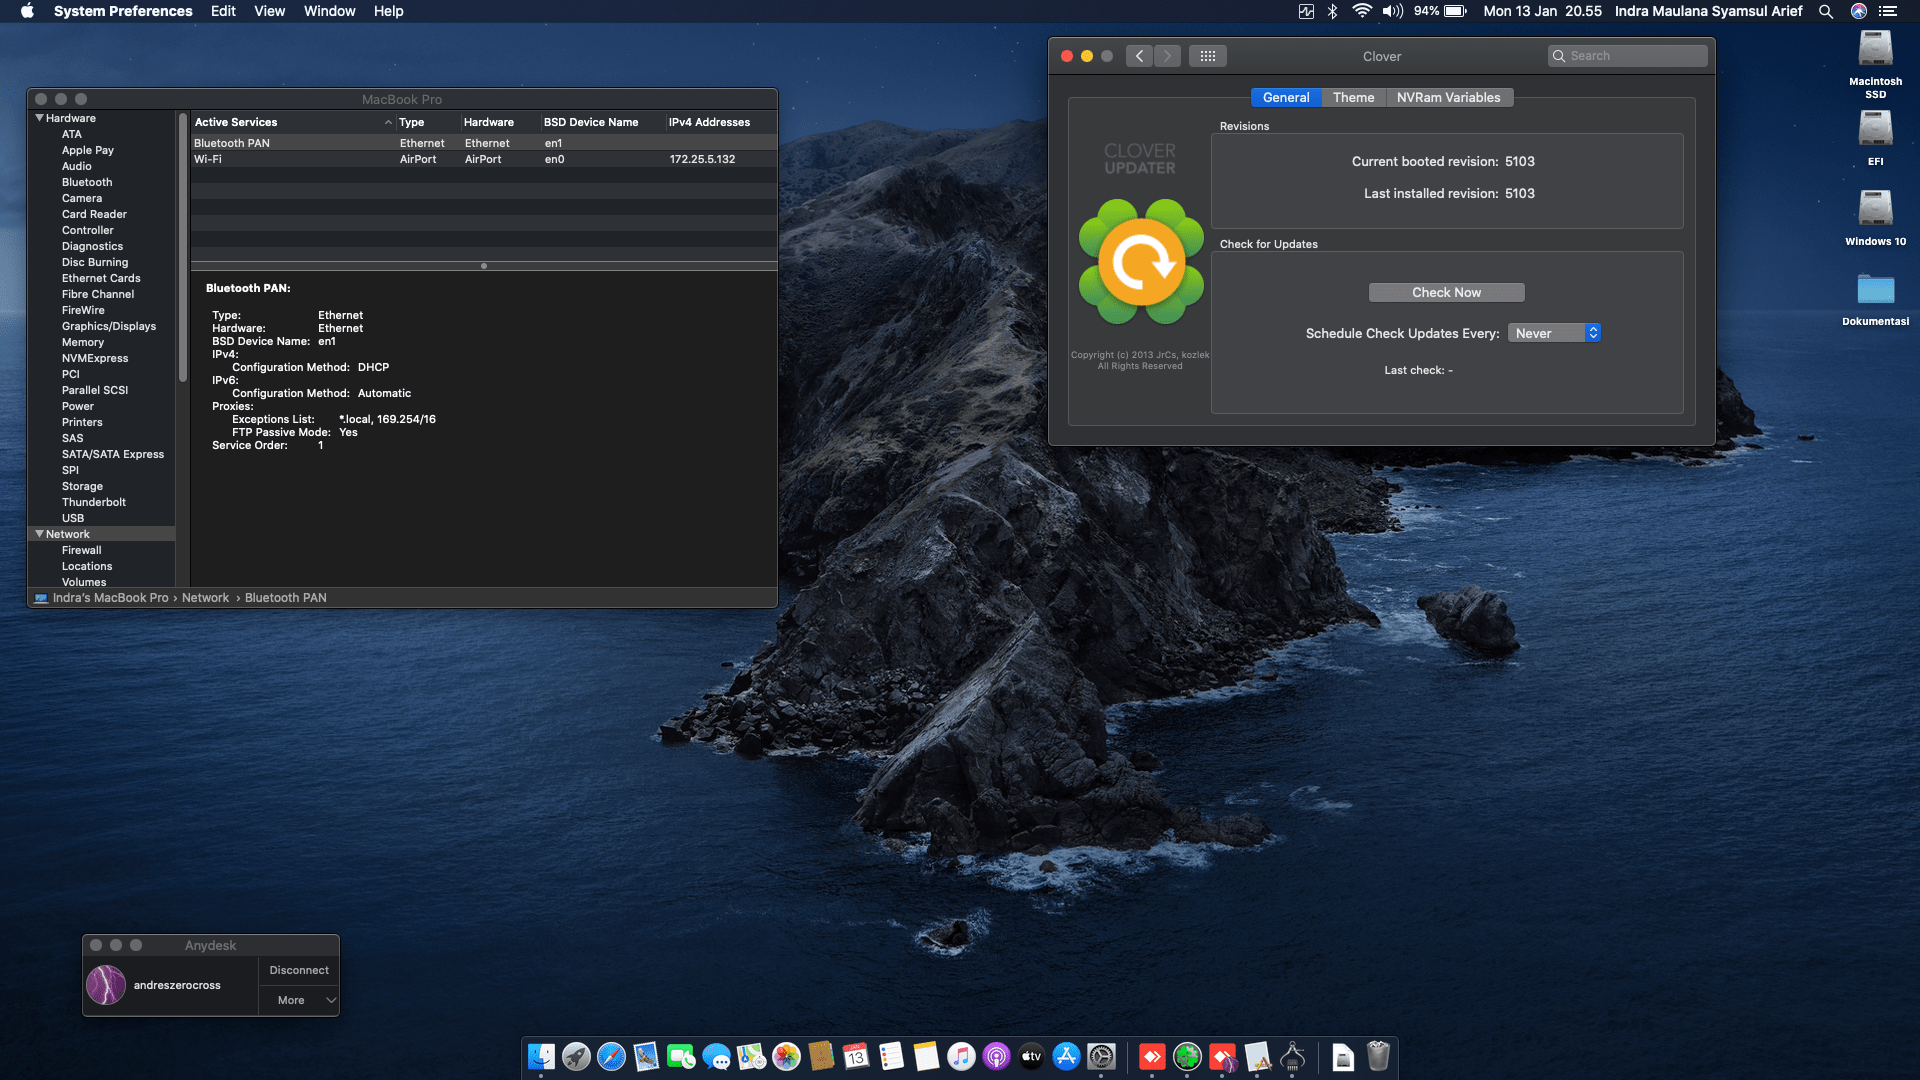This screenshot has width=1920, height=1080.
Task: Open Safari from the dock
Action: pyautogui.click(x=611, y=1057)
